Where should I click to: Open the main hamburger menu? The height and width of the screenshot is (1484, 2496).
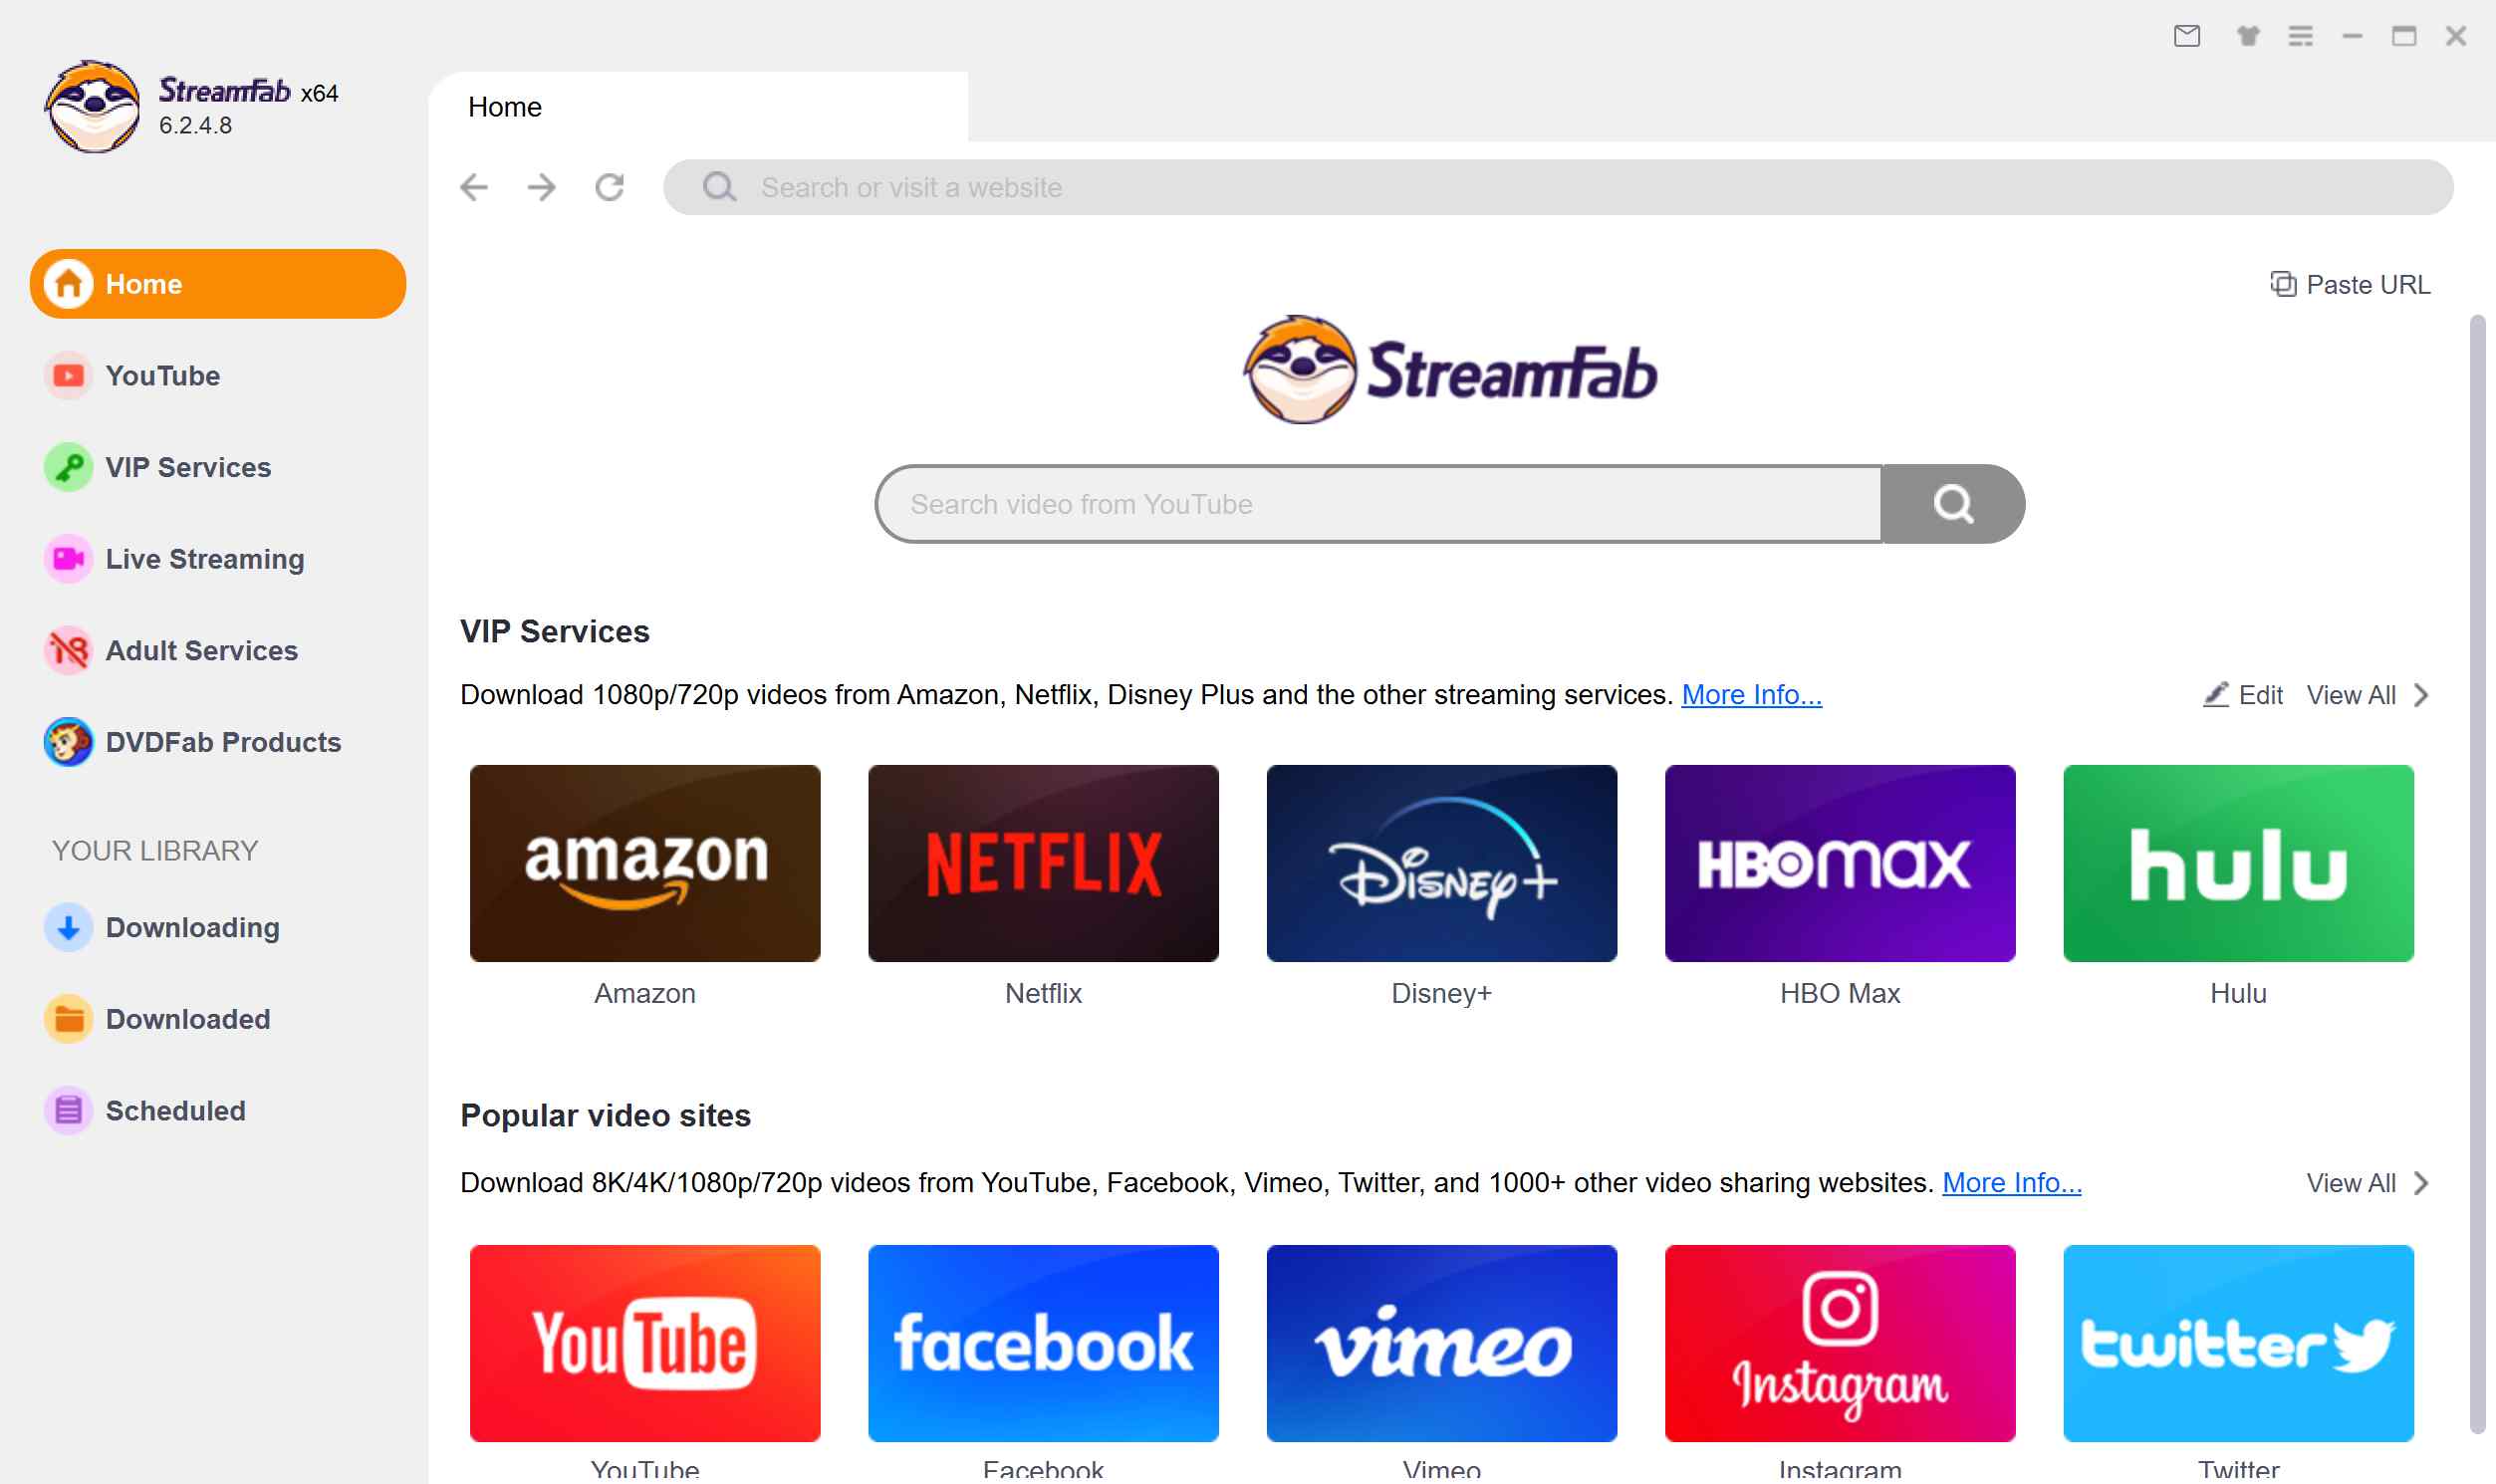2302,36
